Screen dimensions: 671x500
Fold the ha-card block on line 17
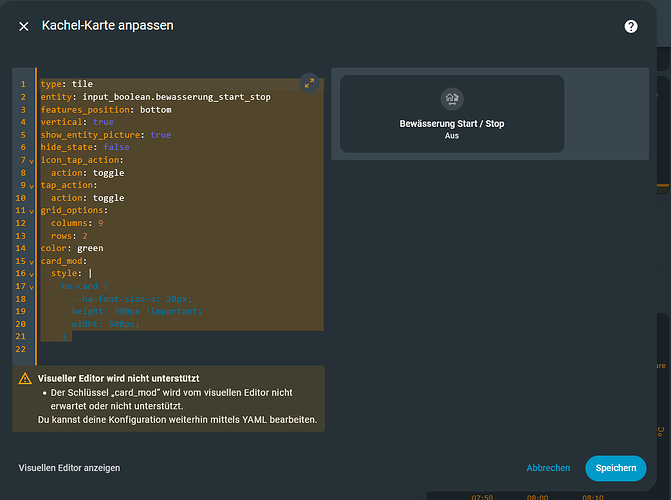[x=32, y=286]
